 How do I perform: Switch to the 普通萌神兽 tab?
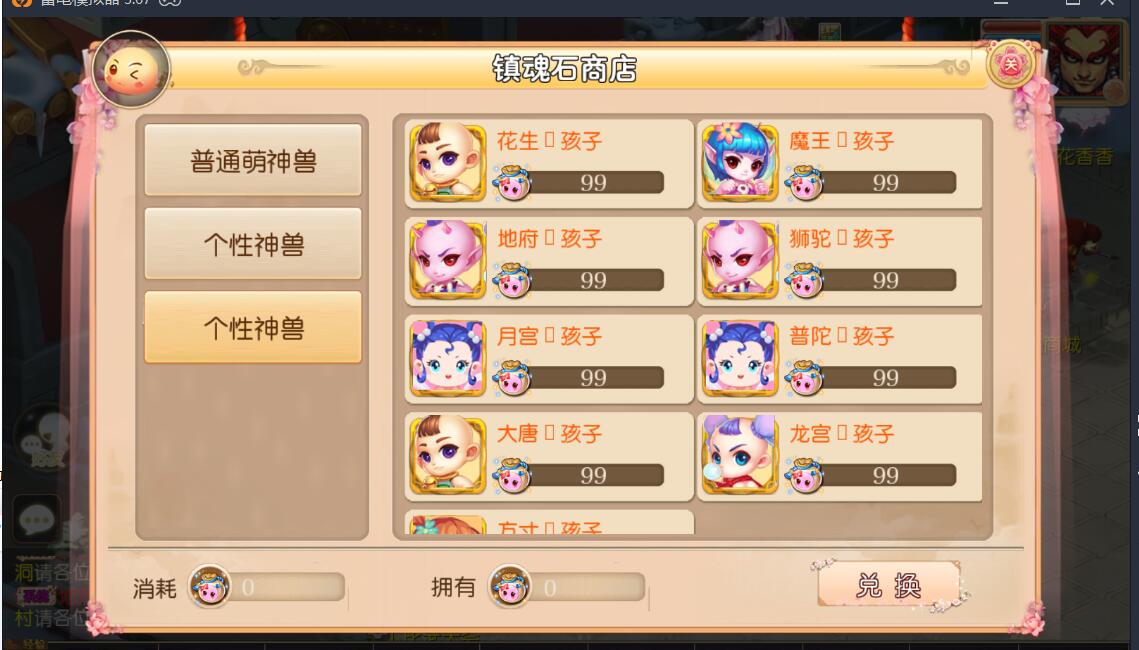(253, 160)
